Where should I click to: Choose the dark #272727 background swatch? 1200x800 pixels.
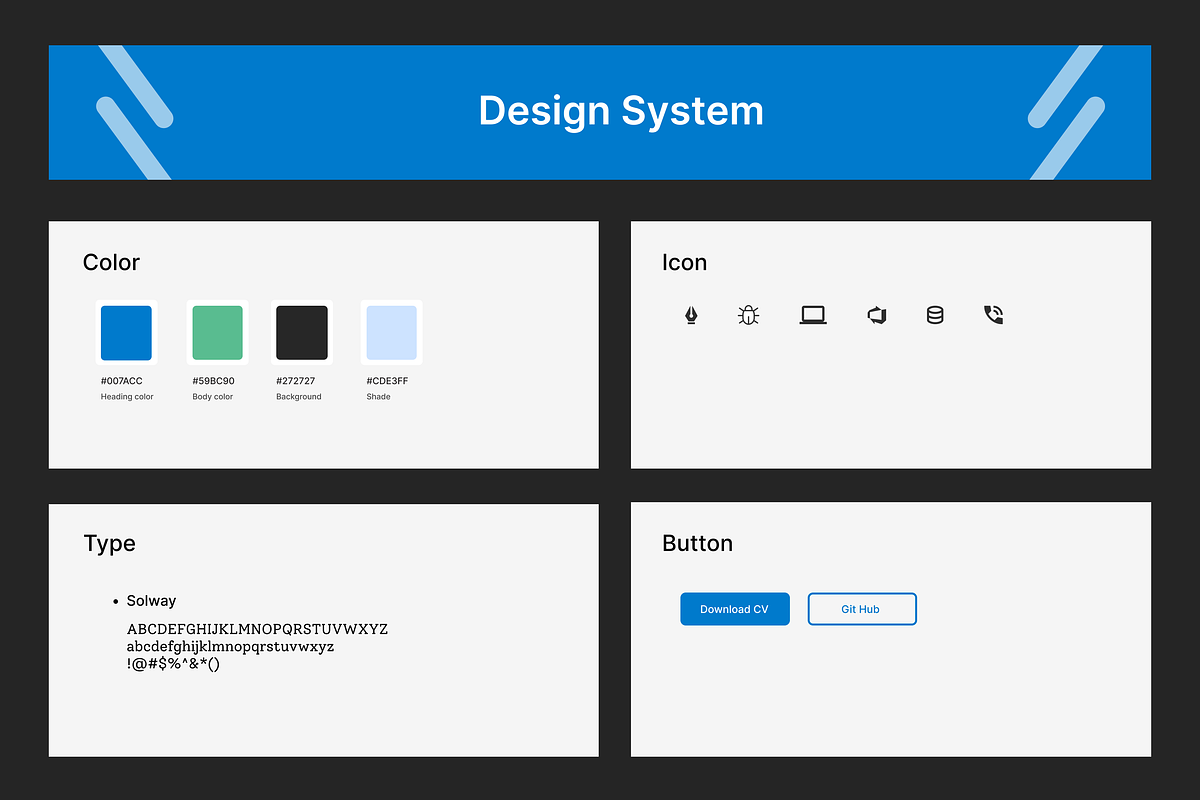302,333
